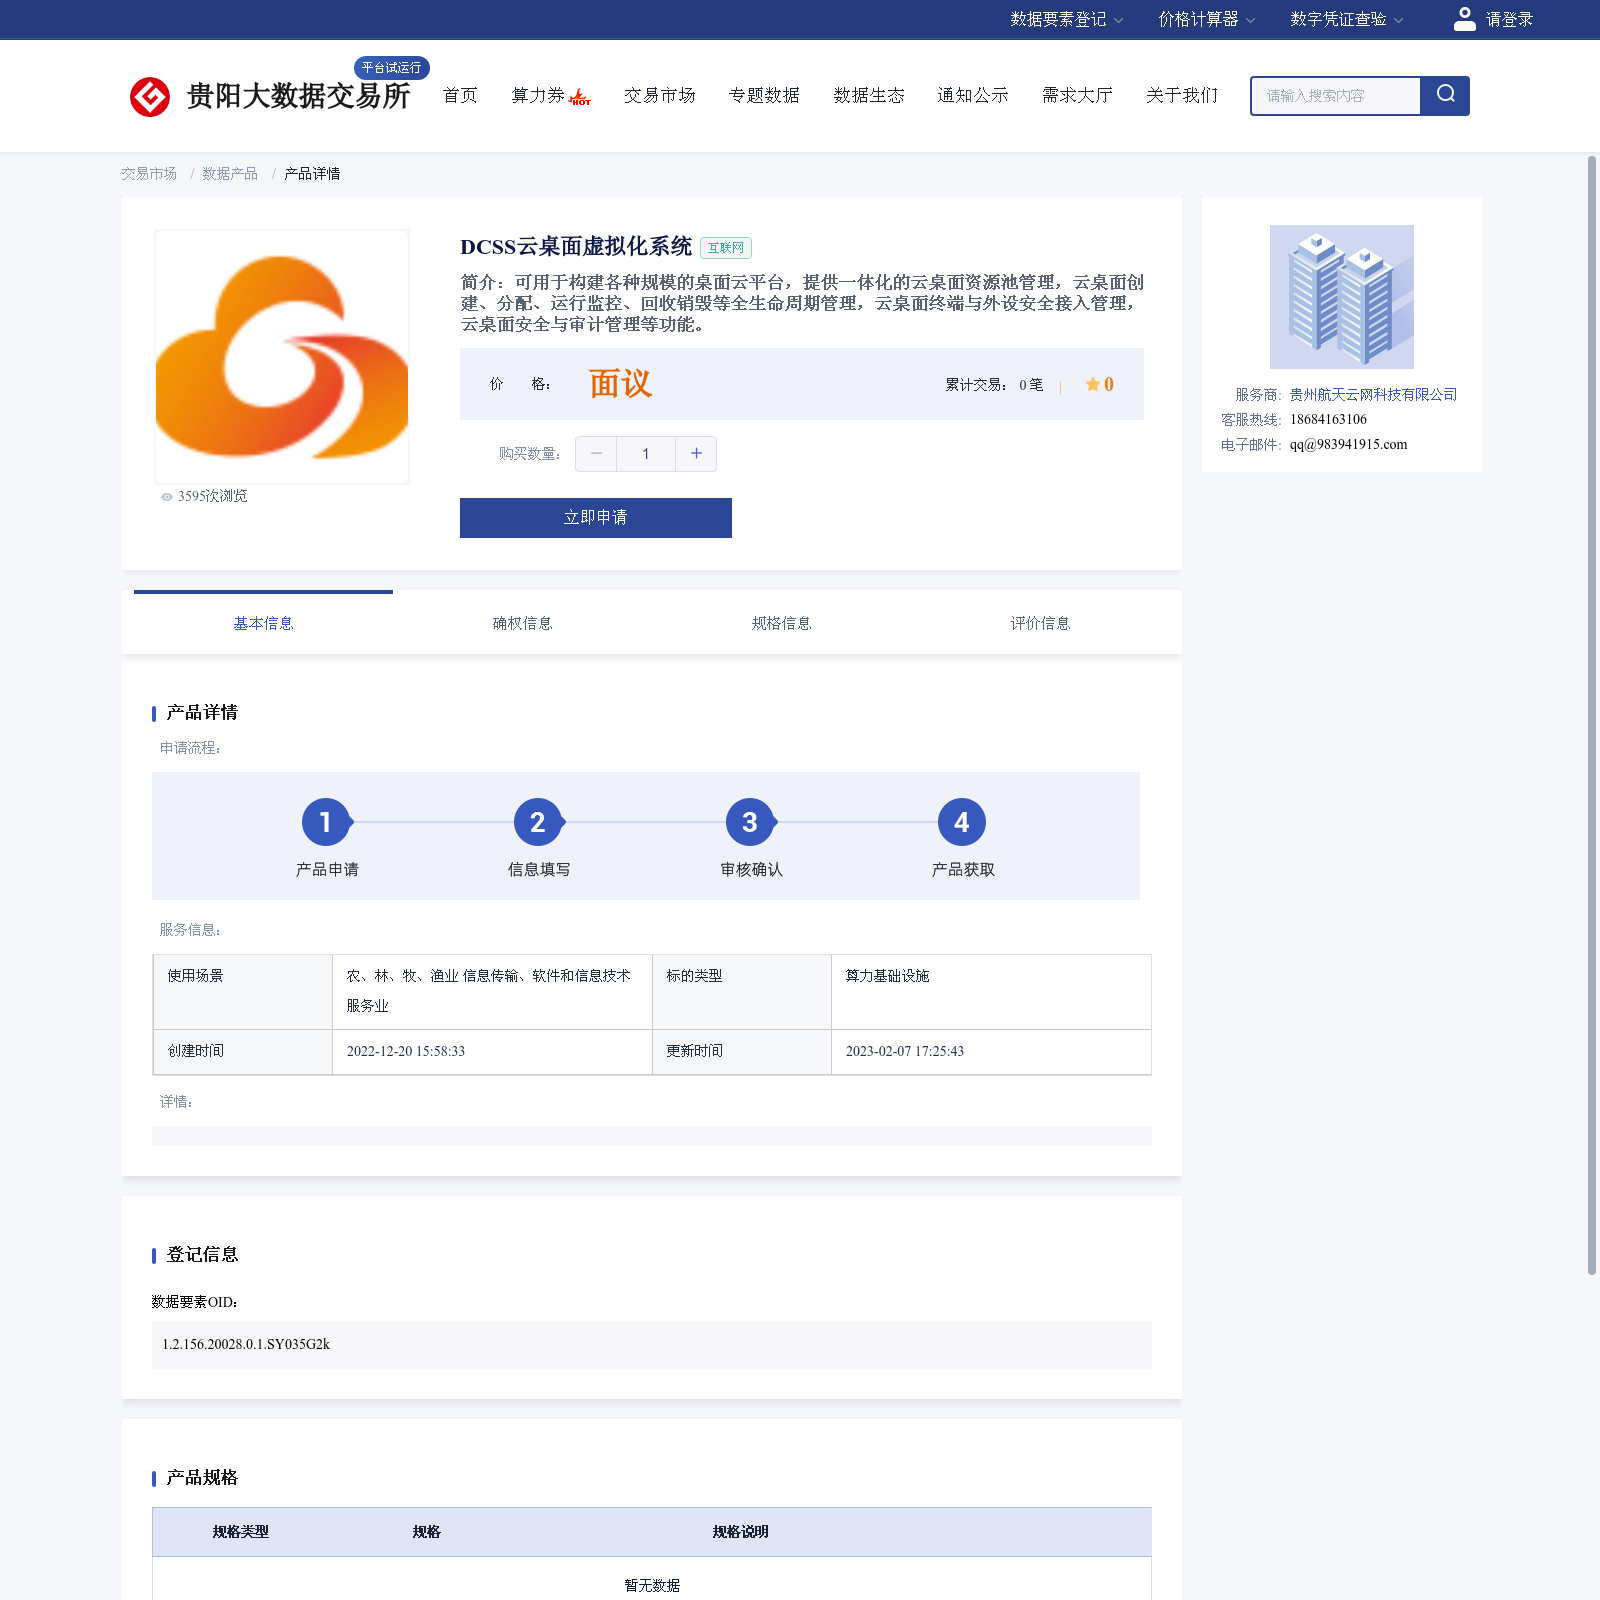Click the page vertical scrollbar
The height and width of the screenshot is (1600, 1600).
[1592, 715]
